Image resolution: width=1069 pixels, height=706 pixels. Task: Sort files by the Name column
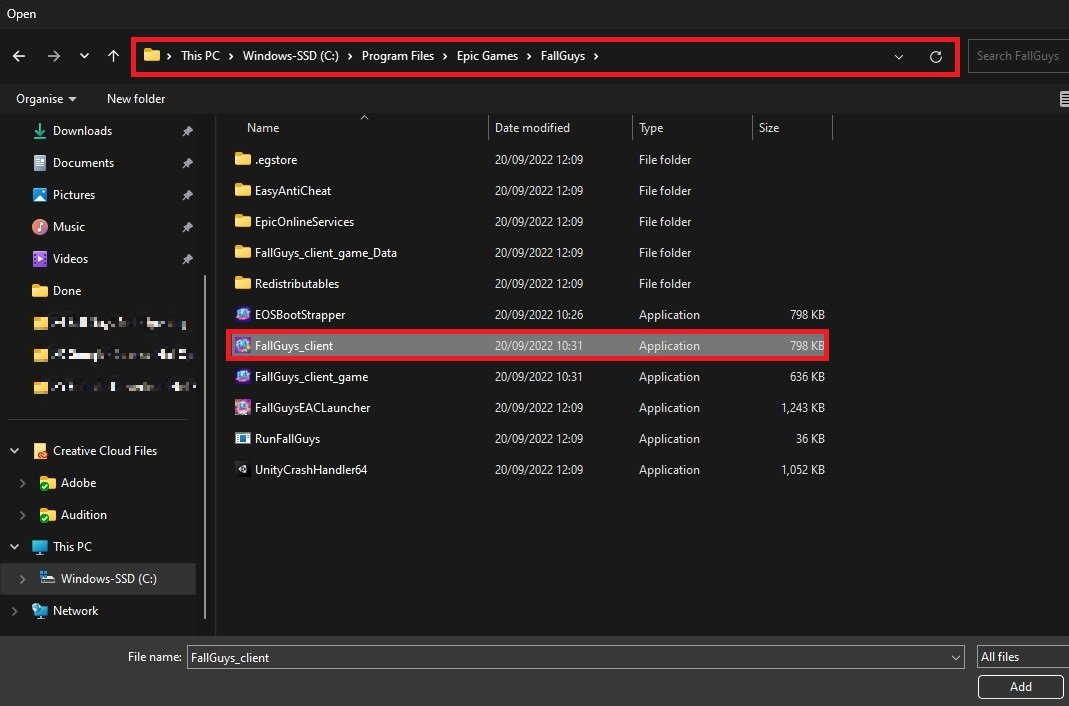coord(263,128)
